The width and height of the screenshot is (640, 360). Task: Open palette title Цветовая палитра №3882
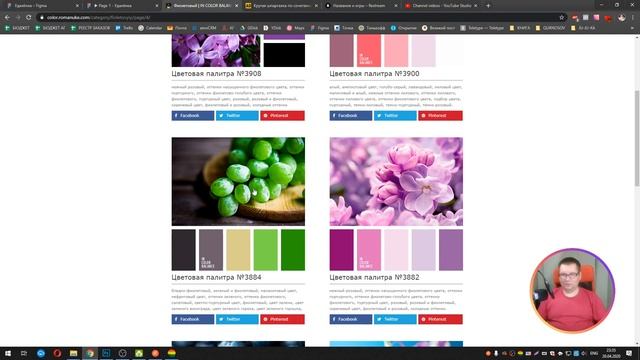[x=374, y=277]
